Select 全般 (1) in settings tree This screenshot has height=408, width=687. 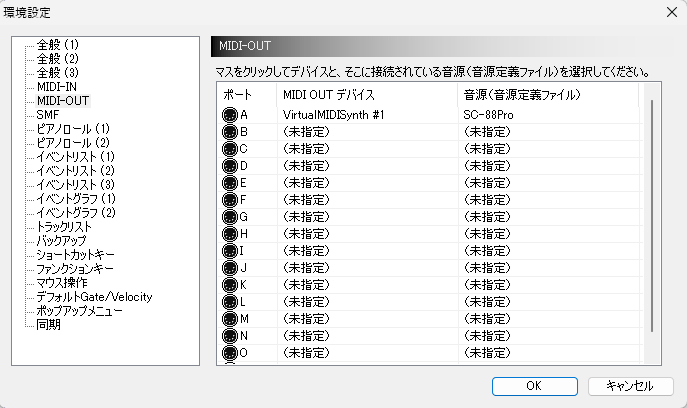57,45
